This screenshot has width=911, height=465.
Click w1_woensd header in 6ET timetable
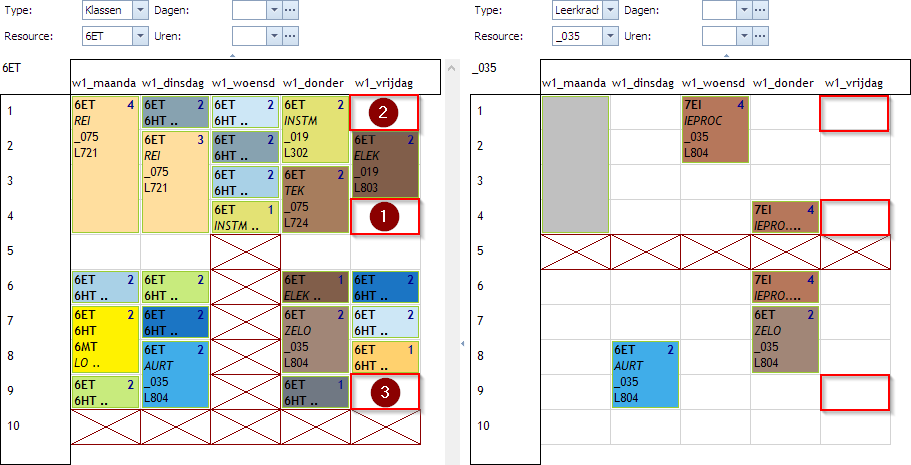[244, 83]
